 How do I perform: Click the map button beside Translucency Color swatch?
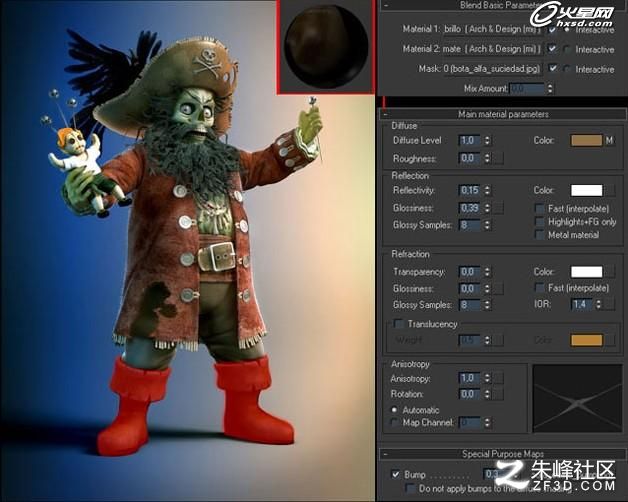point(610,340)
